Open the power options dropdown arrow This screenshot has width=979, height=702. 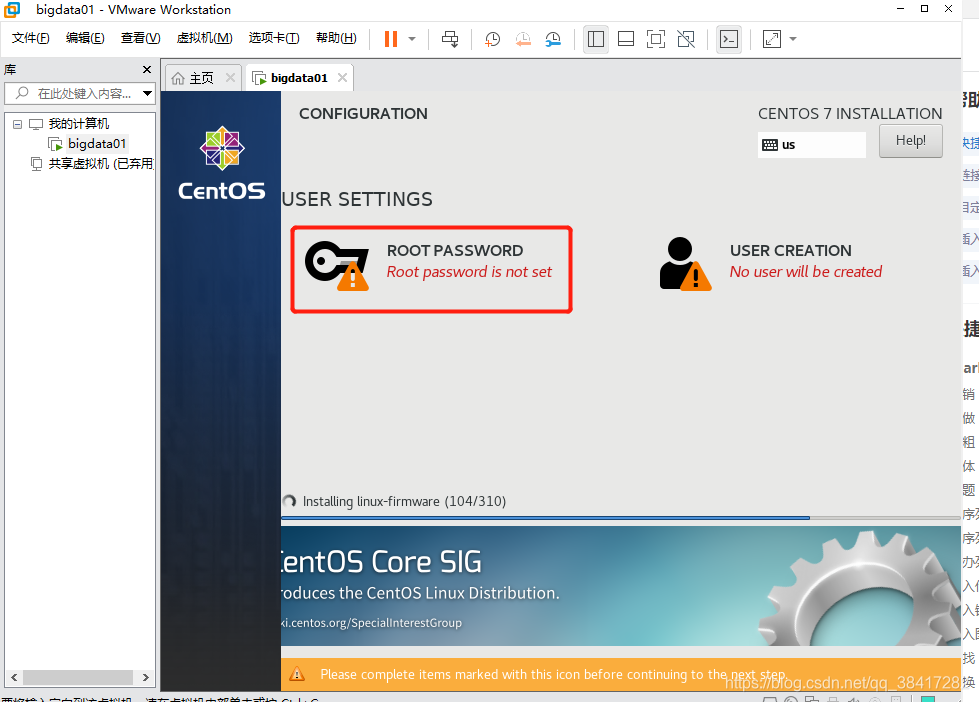(x=412, y=39)
